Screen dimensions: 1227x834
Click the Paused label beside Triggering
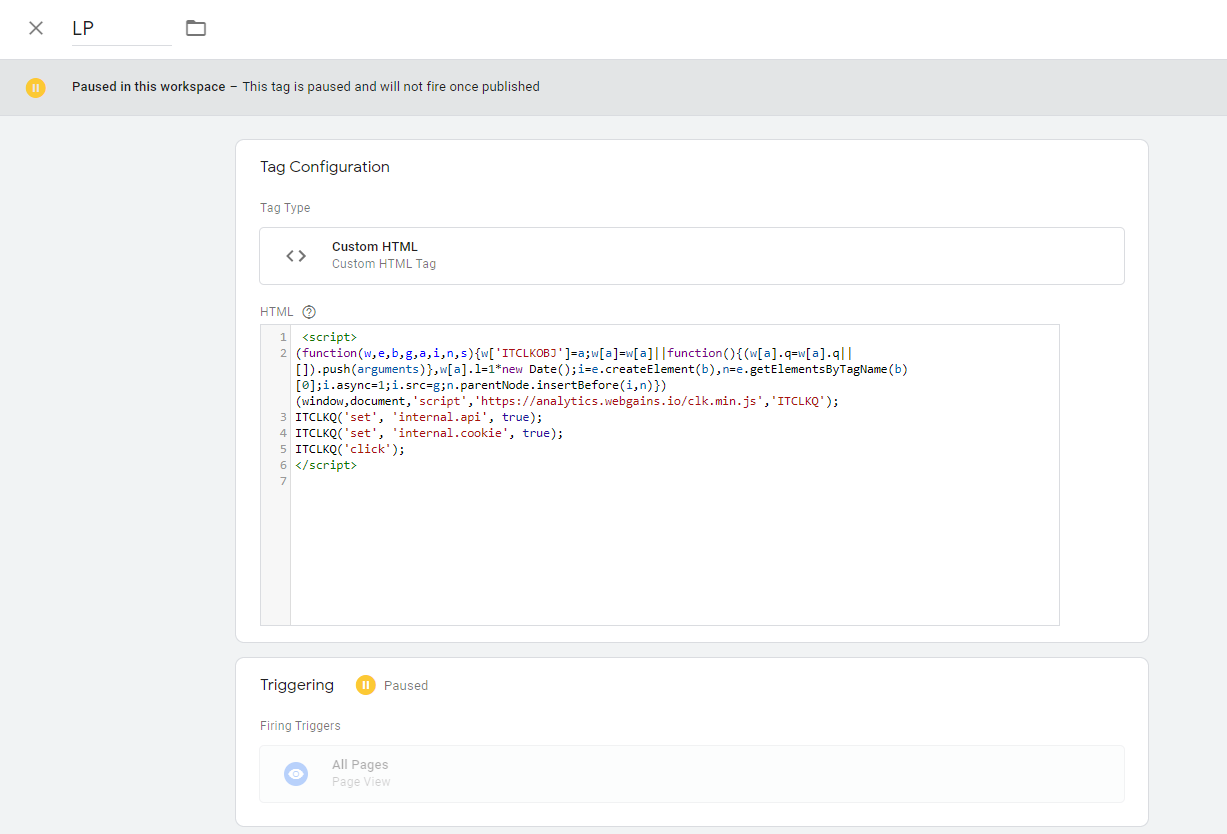click(x=406, y=686)
